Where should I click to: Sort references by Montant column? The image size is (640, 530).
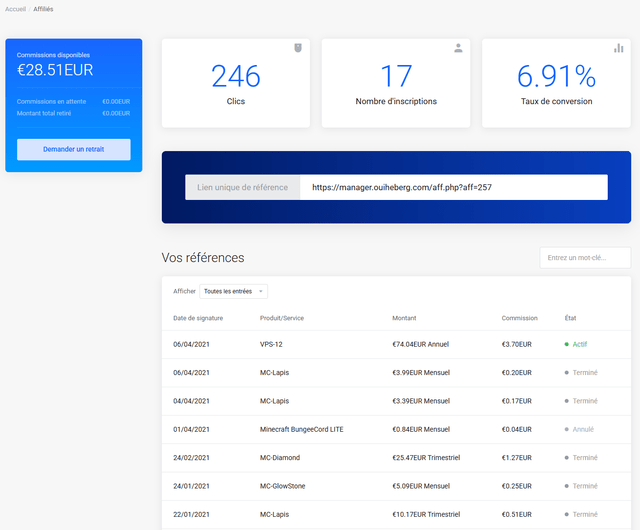[x=407, y=318]
